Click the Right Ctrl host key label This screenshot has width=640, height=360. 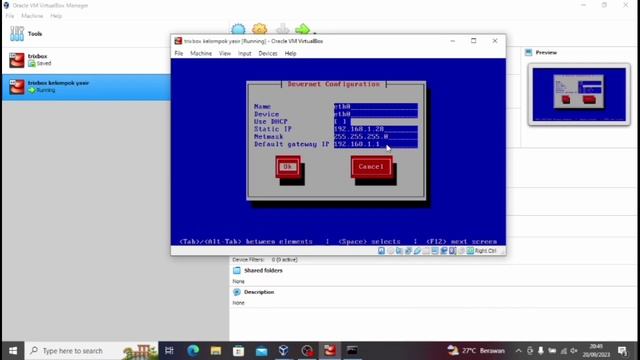point(486,251)
